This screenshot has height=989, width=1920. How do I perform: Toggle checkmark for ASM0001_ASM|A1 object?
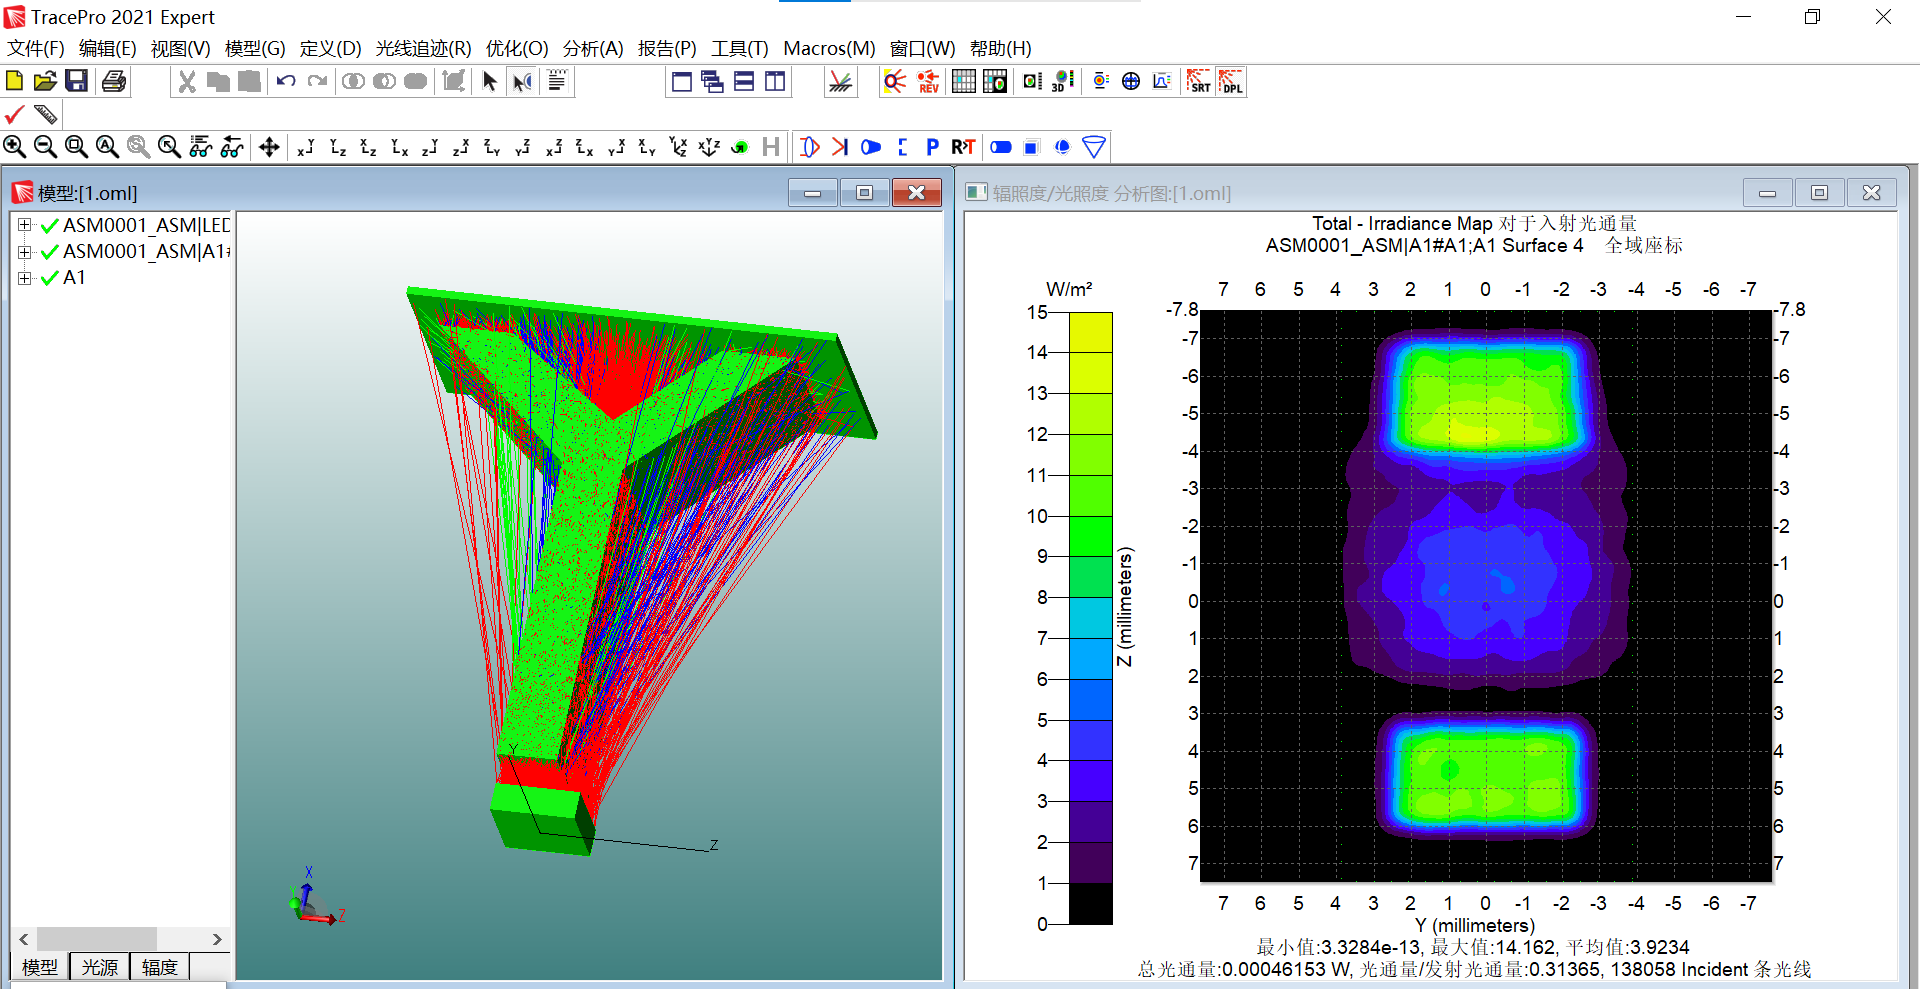tap(49, 252)
